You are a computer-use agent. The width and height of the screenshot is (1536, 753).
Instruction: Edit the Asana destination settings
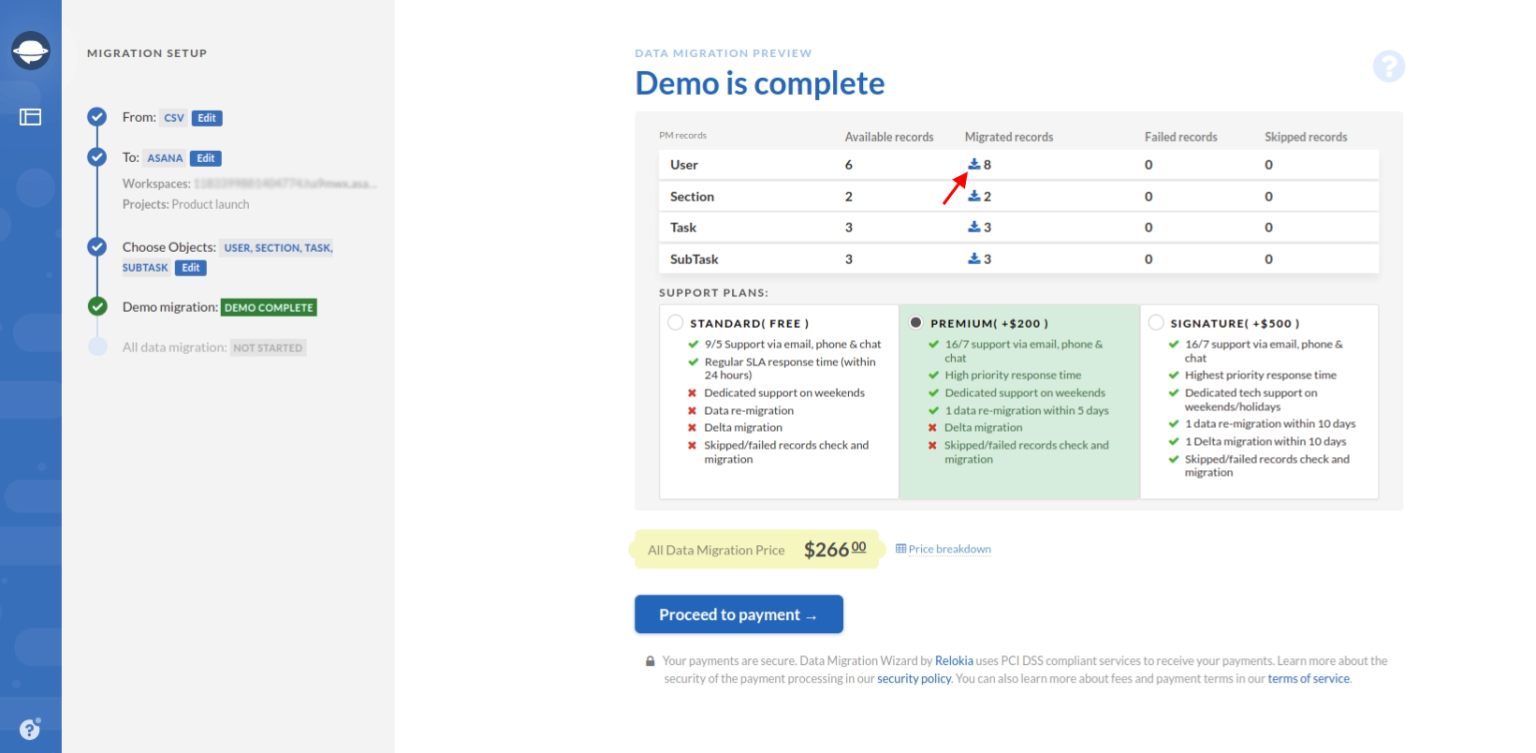(x=205, y=157)
